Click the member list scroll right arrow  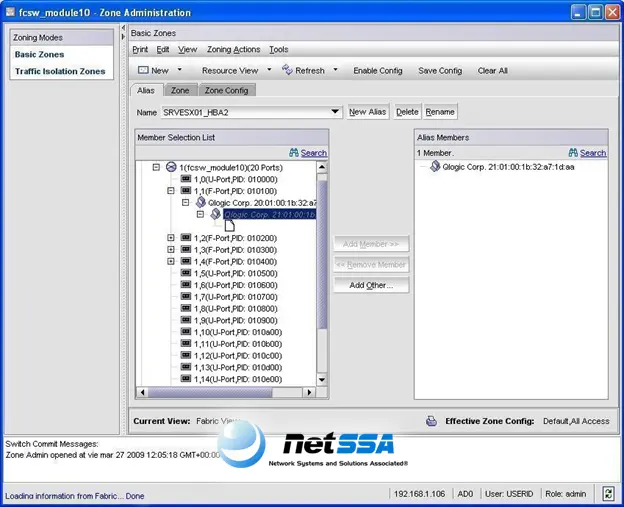tap(309, 392)
